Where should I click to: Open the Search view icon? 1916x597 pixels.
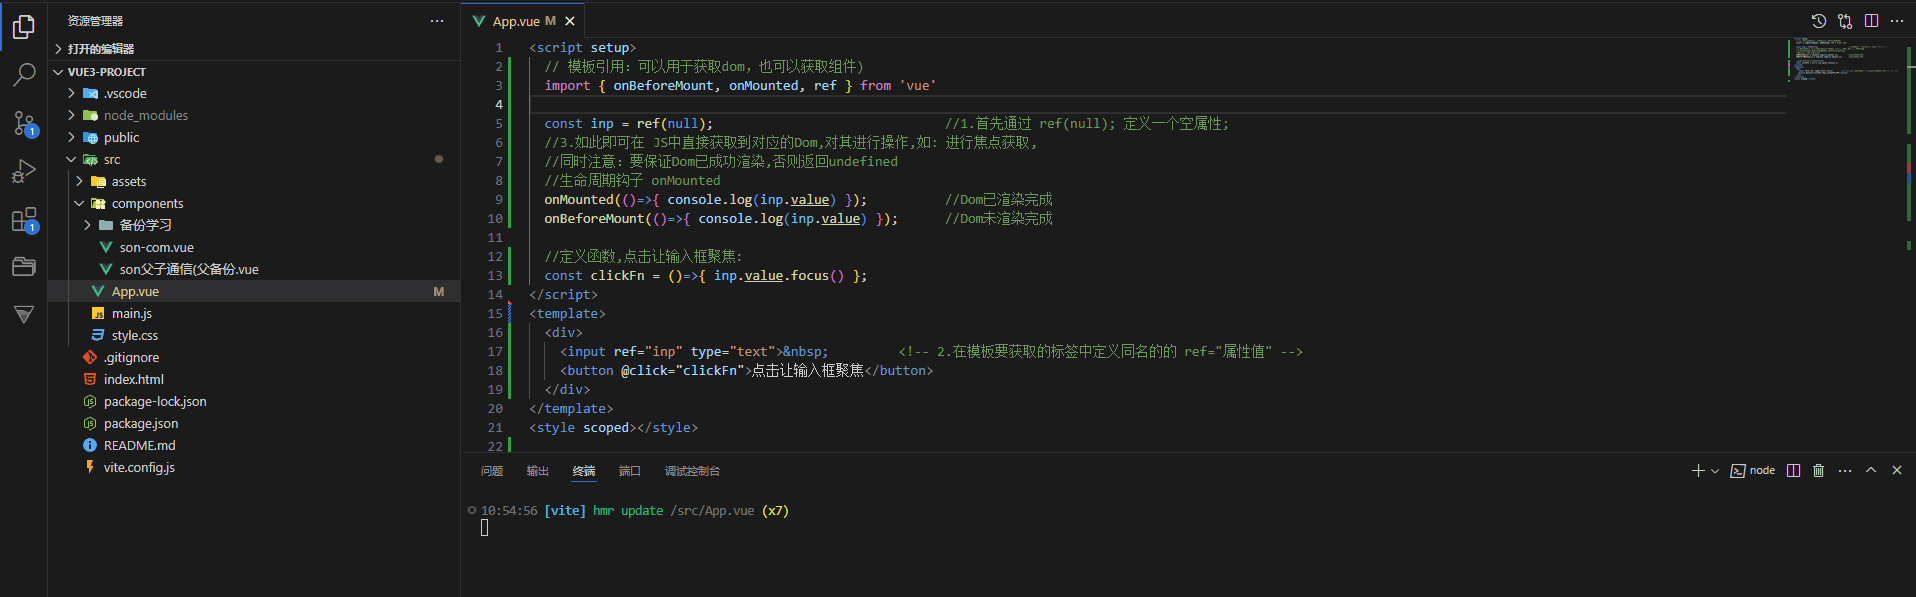point(24,75)
